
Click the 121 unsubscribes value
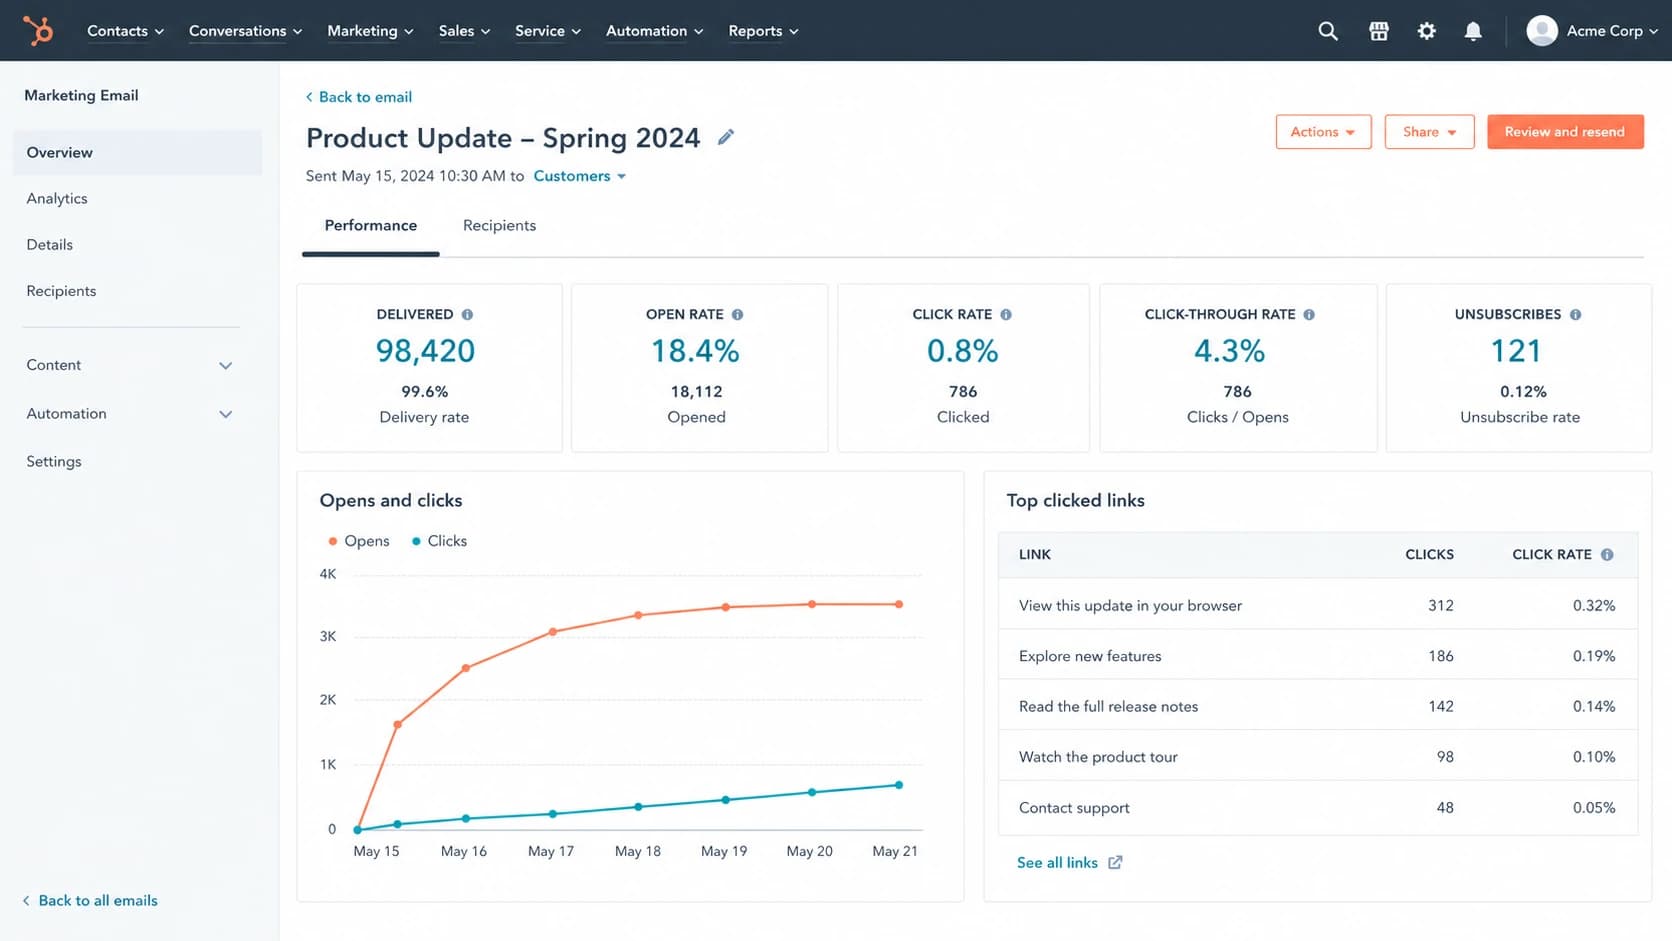[x=1516, y=351]
